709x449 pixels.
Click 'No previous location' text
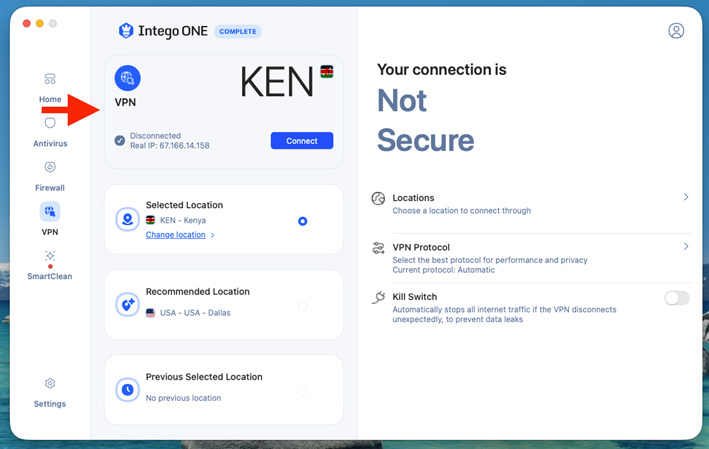click(183, 398)
